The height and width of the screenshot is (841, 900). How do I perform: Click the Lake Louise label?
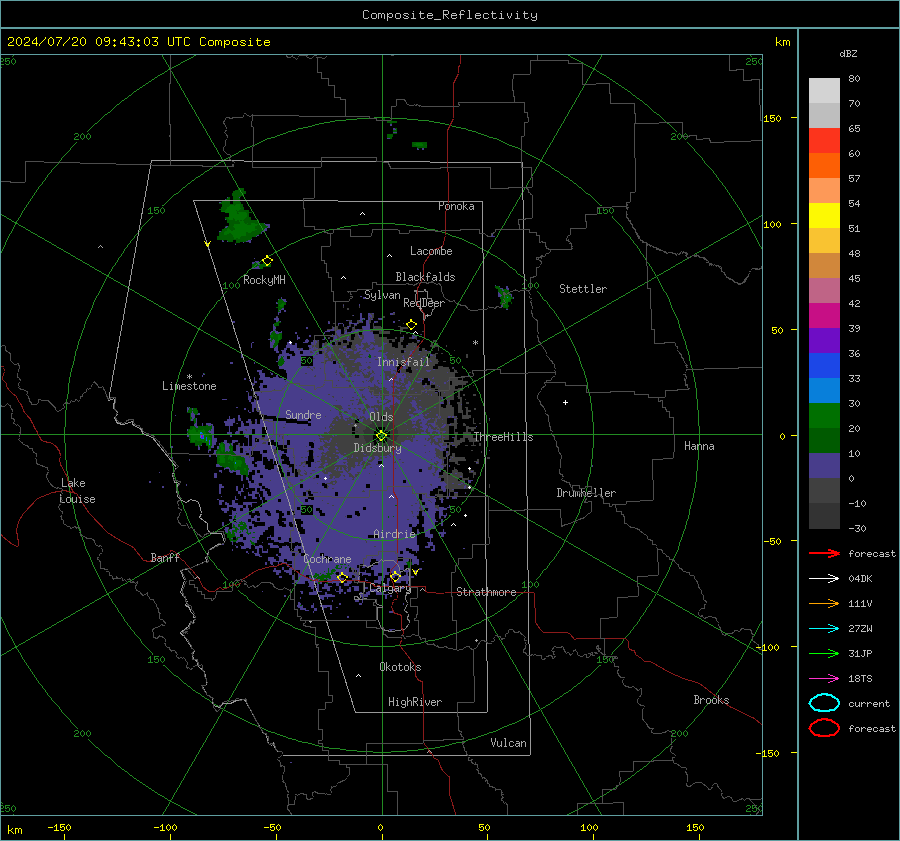(77, 491)
